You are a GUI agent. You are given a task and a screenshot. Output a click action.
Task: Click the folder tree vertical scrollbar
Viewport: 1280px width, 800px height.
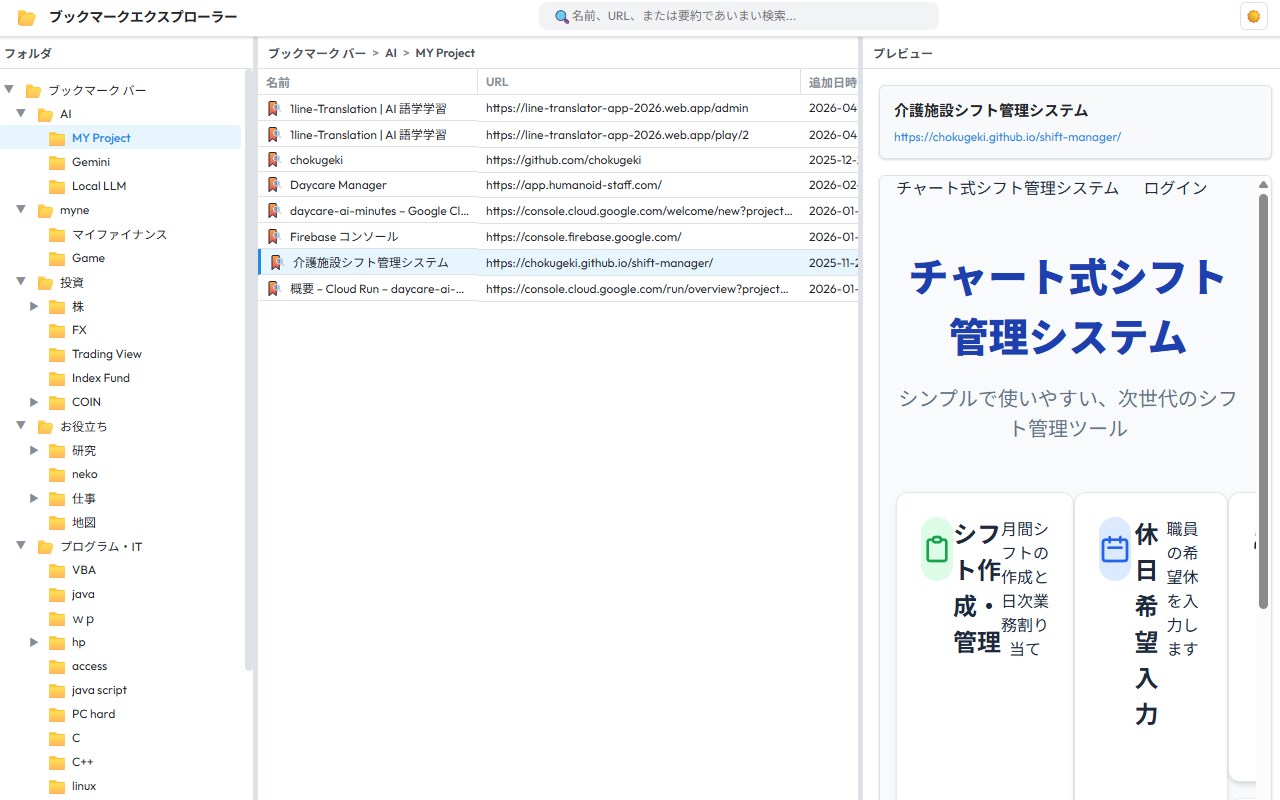point(249,370)
